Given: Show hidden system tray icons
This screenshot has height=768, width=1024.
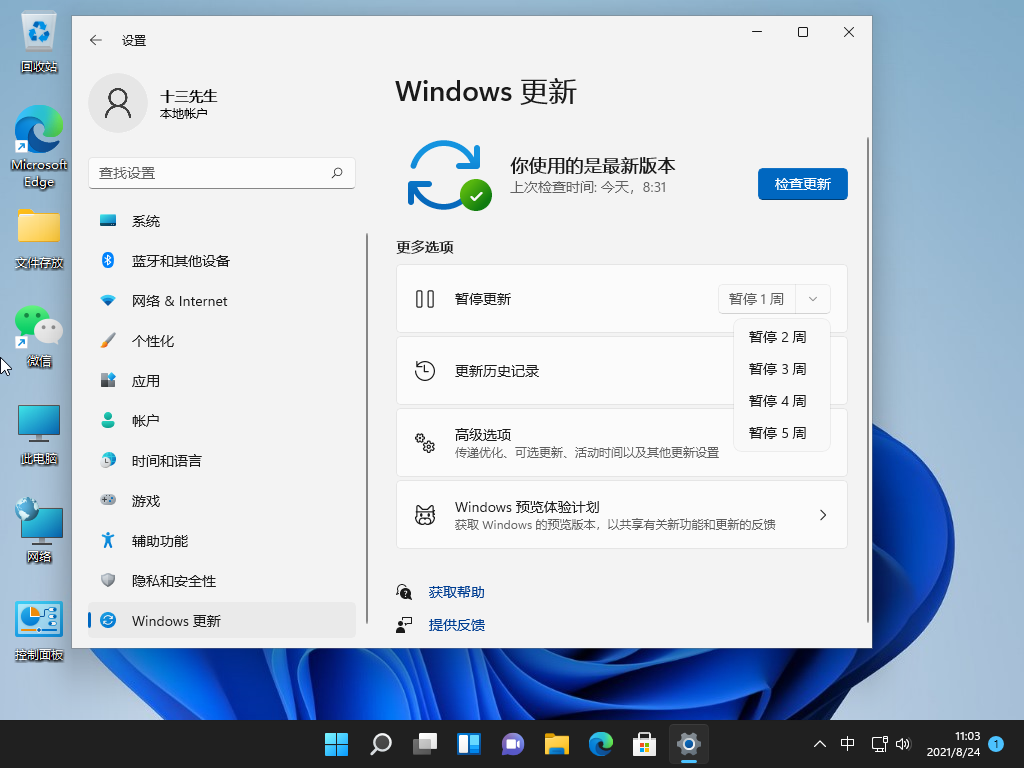Looking at the screenshot, I should click(820, 744).
